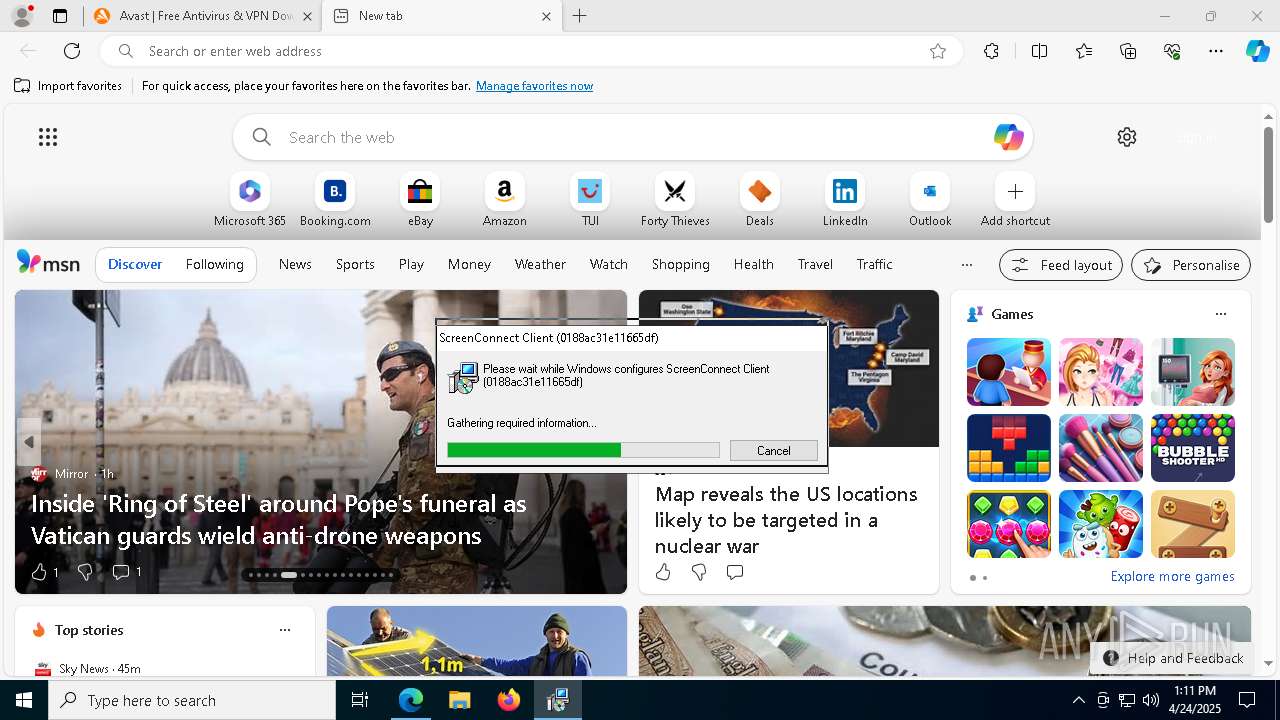1280x720 pixels.
Task: Cancel the ScreenConnect Client setup
Action: (x=774, y=450)
